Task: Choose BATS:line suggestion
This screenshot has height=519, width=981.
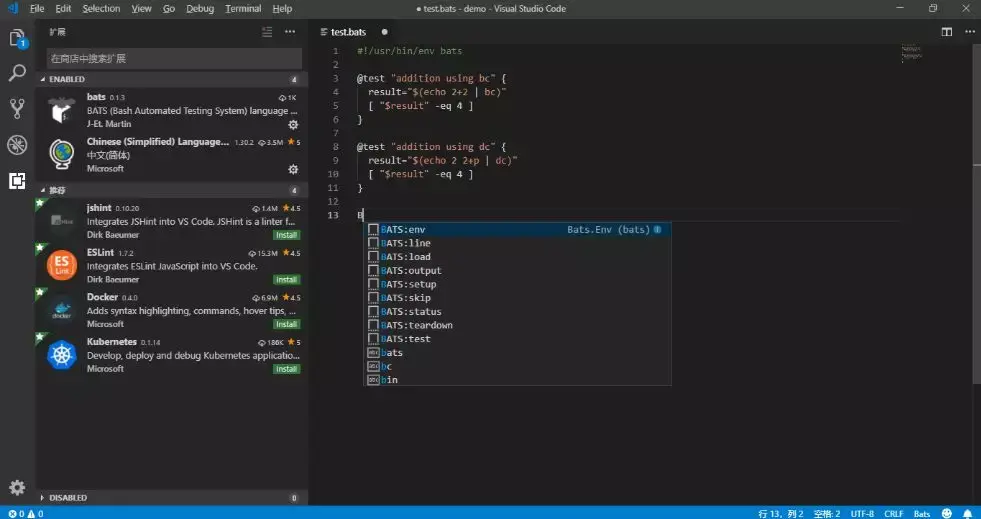Action: [517, 243]
